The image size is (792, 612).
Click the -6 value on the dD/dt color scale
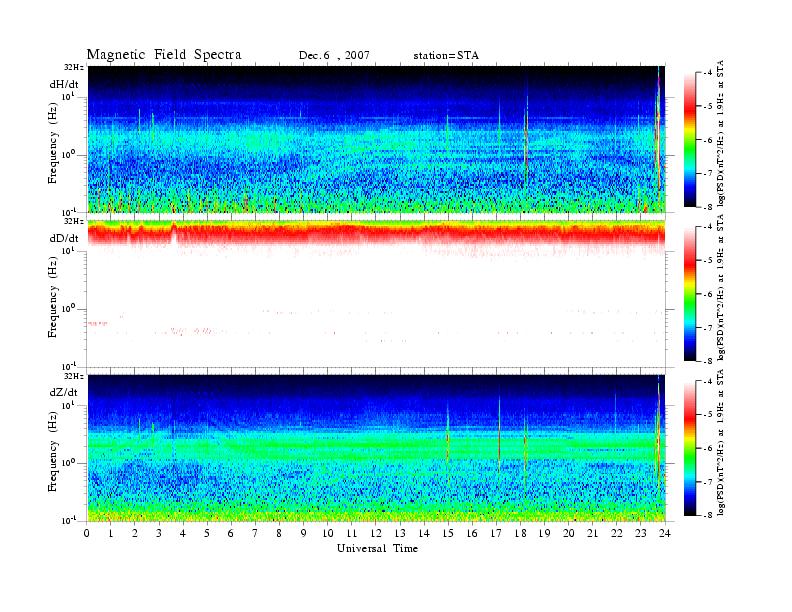pos(707,294)
